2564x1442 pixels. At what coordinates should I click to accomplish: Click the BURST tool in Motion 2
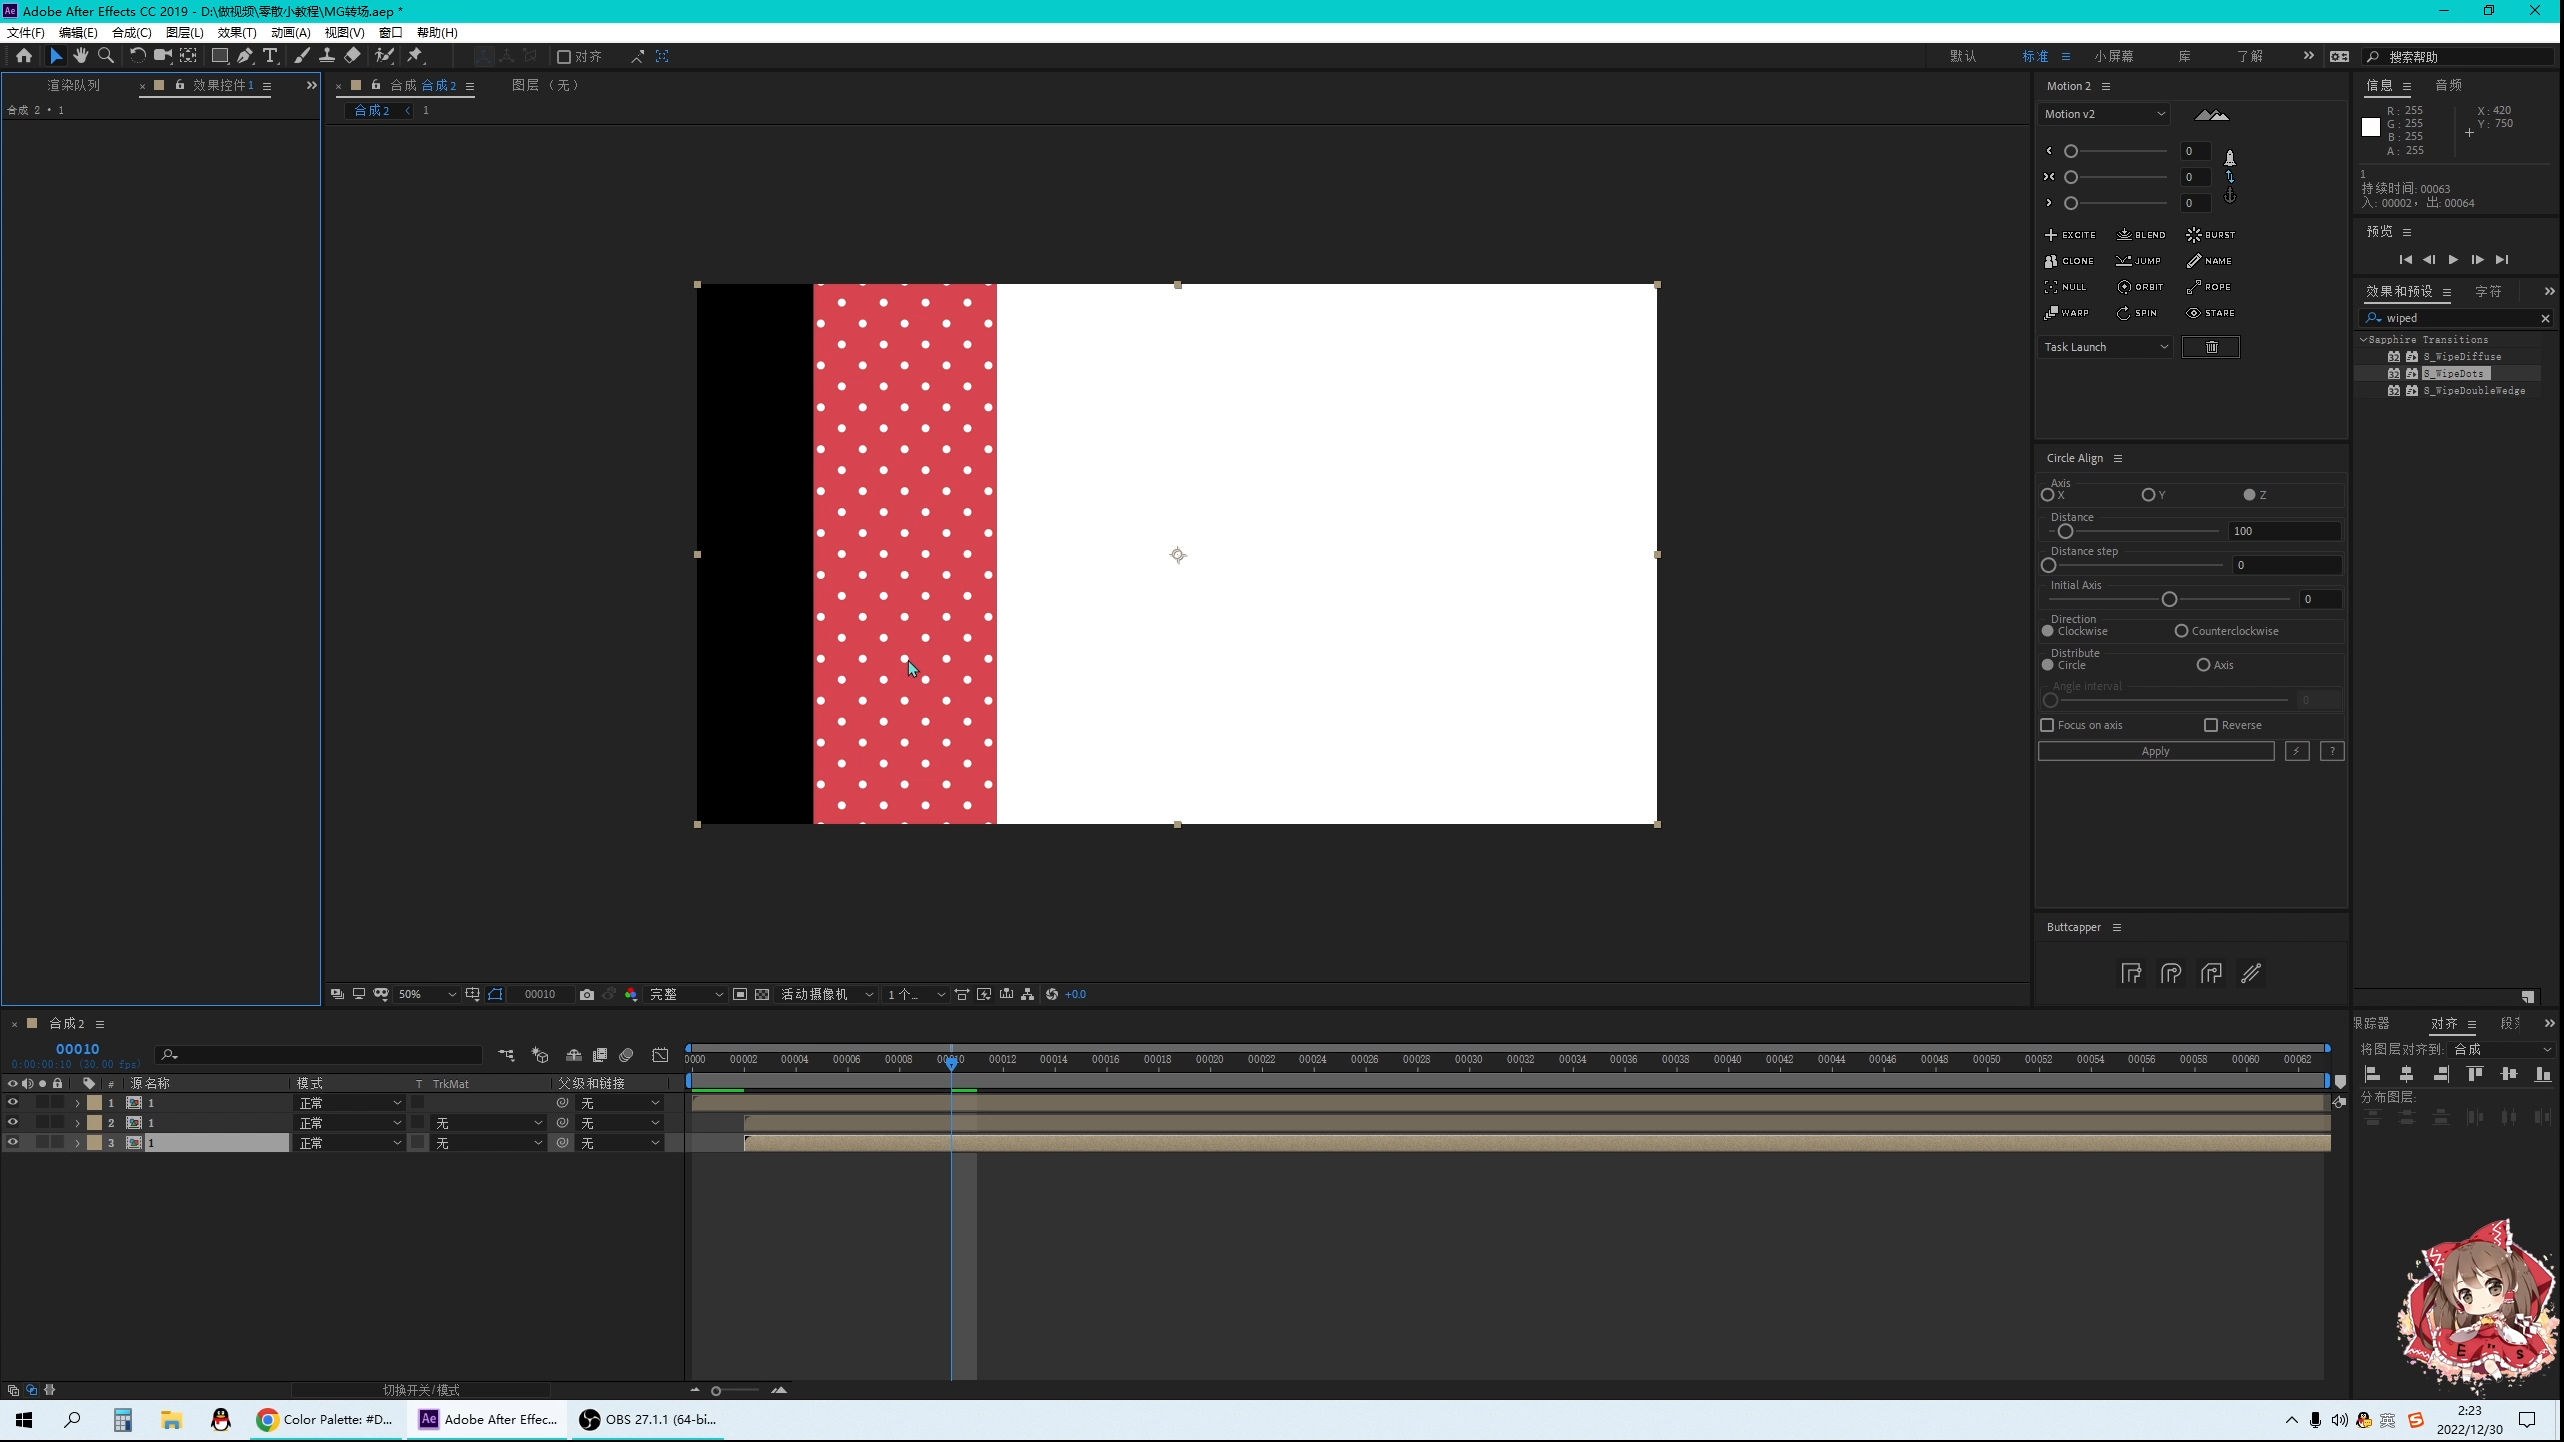point(2210,235)
